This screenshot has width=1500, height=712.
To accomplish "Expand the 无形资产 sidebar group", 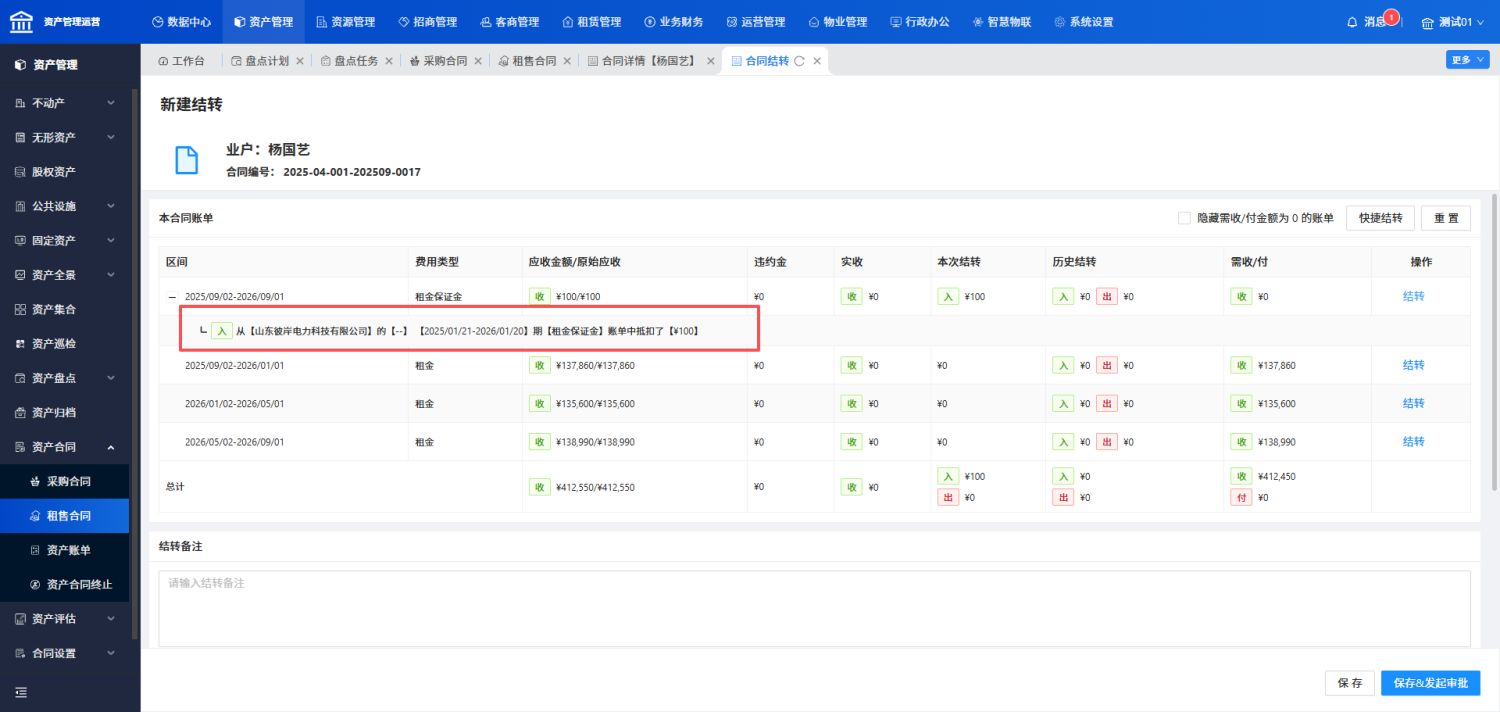I will pos(65,137).
